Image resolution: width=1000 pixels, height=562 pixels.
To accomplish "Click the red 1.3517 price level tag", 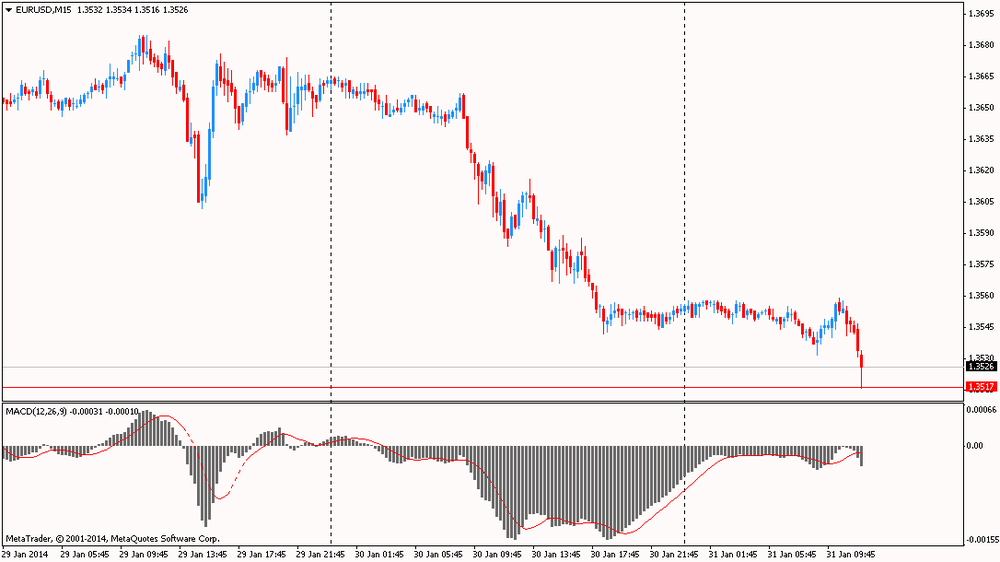I will pos(980,387).
